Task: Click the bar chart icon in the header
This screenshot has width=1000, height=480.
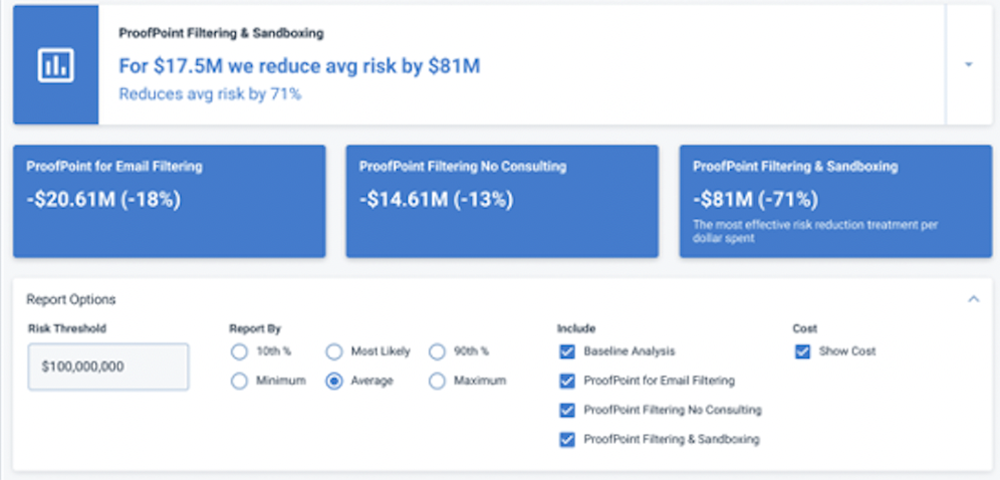Action: pos(55,65)
